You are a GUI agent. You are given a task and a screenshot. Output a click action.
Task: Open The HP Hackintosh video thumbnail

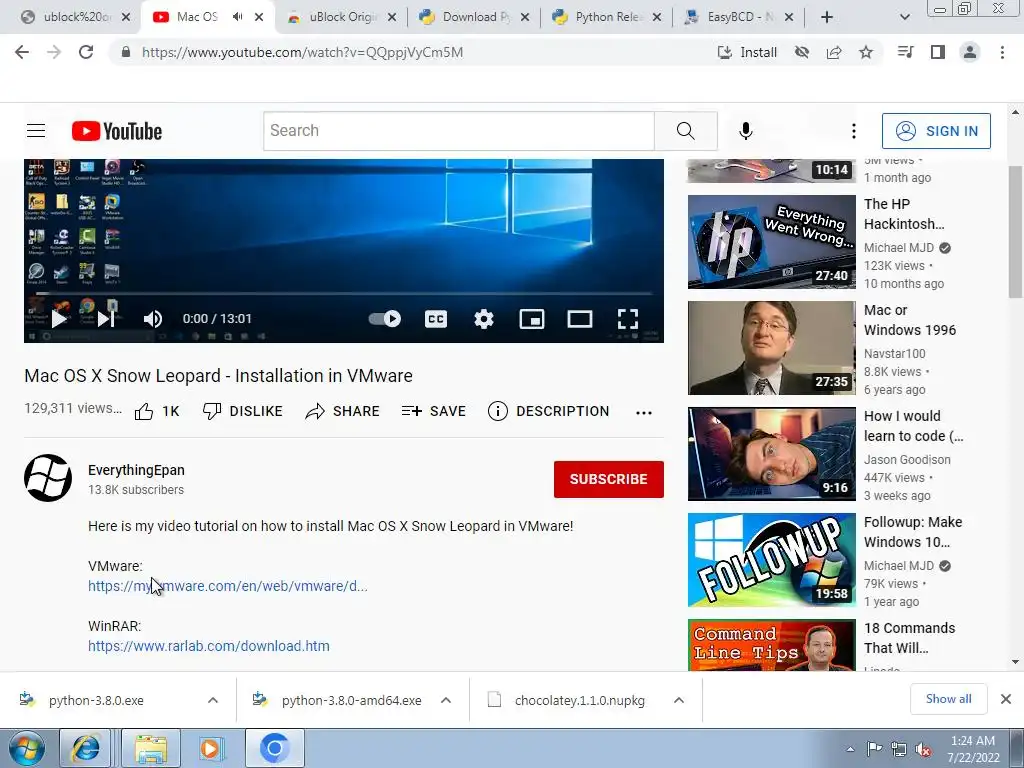pos(771,242)
